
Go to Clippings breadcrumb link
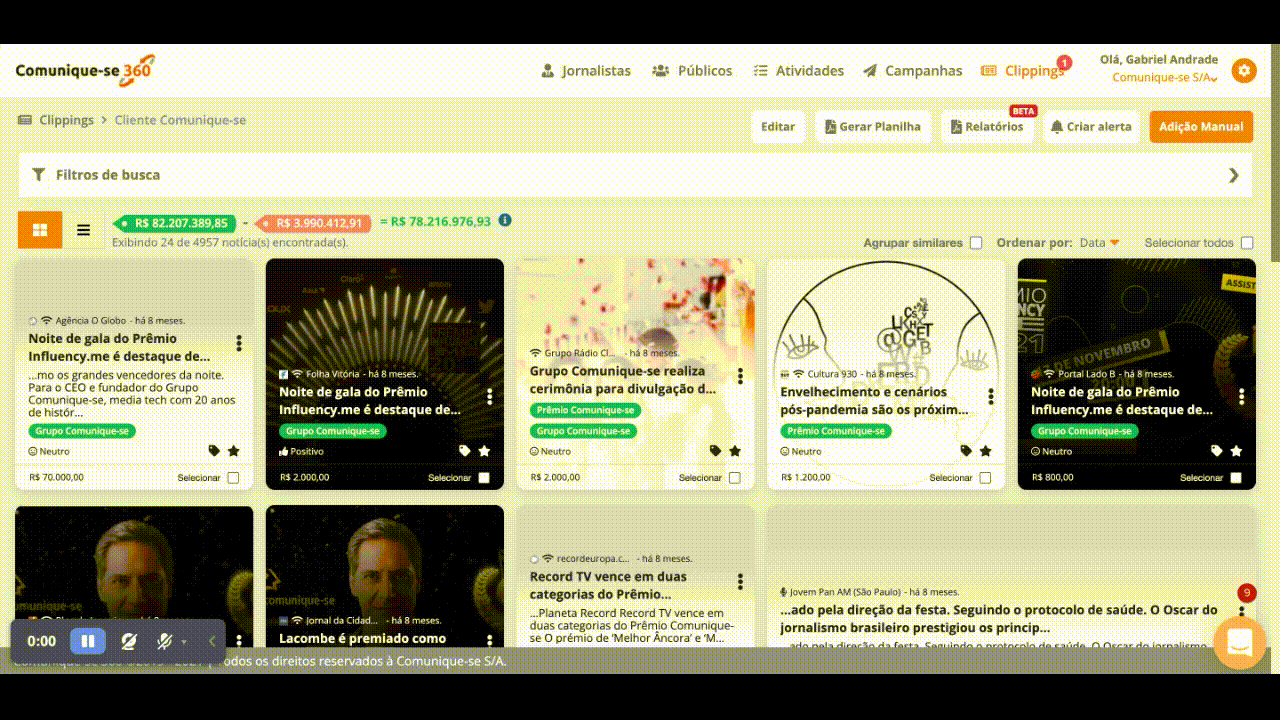click(x=66, y=120)
